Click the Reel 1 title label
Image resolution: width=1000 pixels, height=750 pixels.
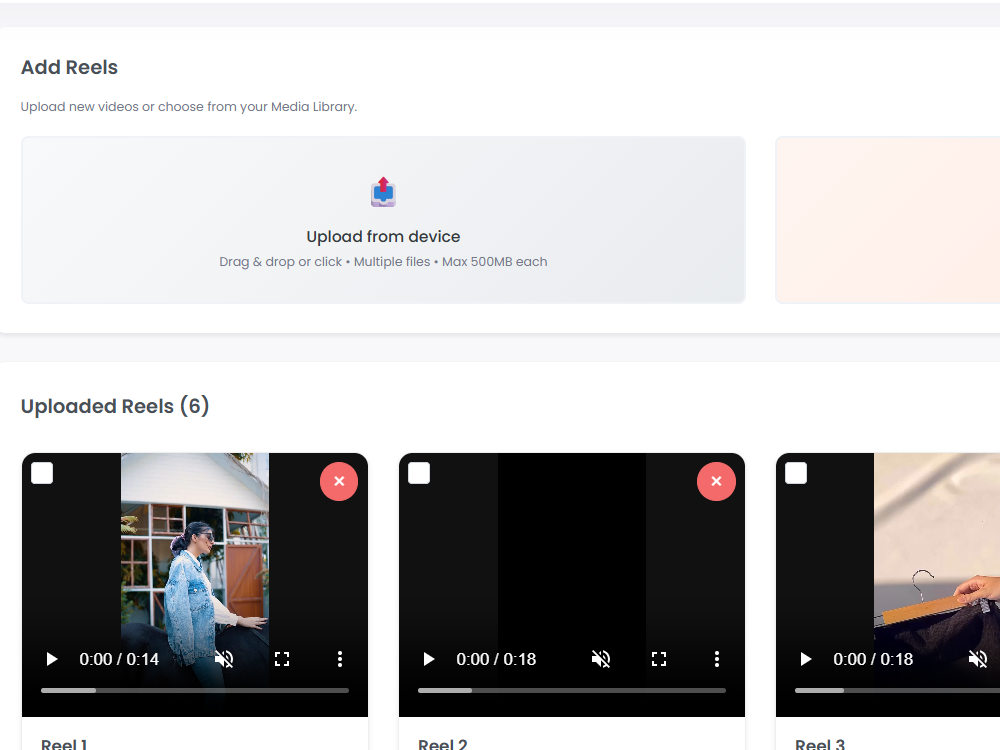(x=64, y=744)
